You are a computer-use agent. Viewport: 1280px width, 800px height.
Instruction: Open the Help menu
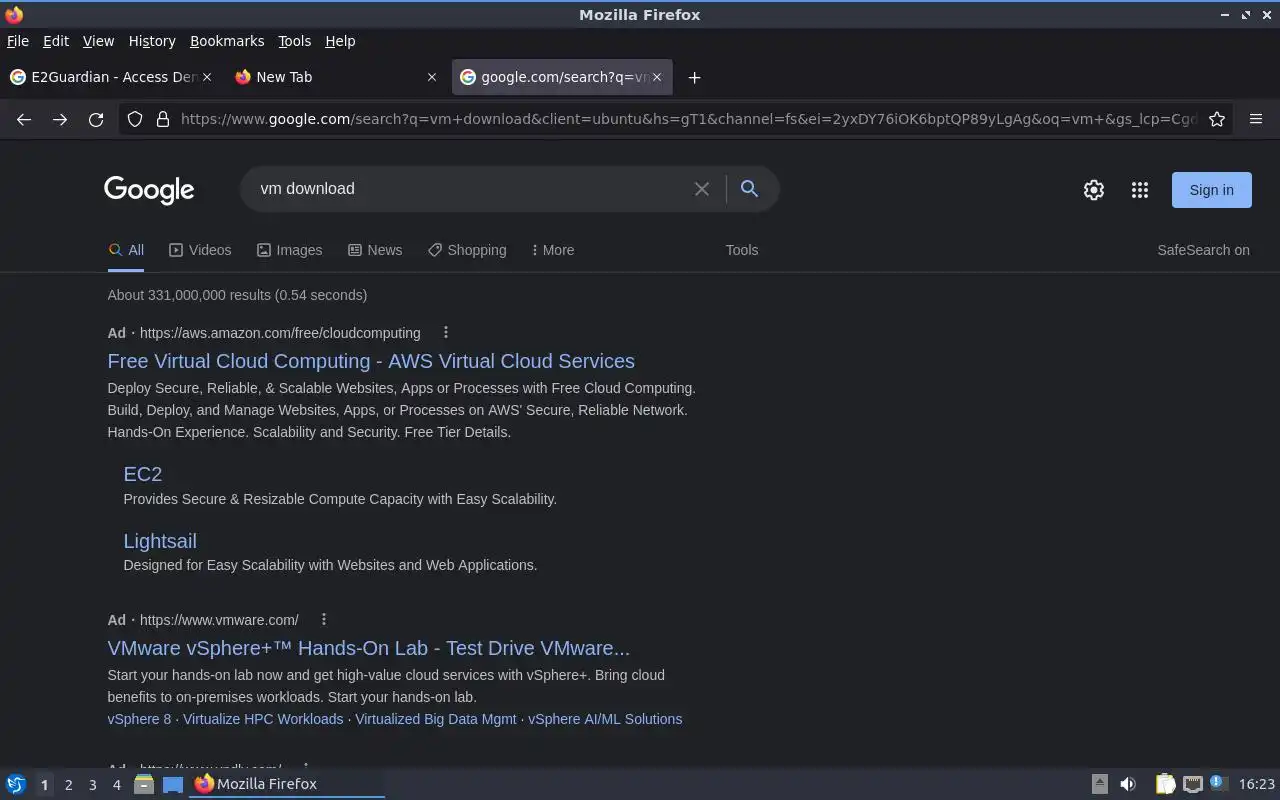(340, 41)
